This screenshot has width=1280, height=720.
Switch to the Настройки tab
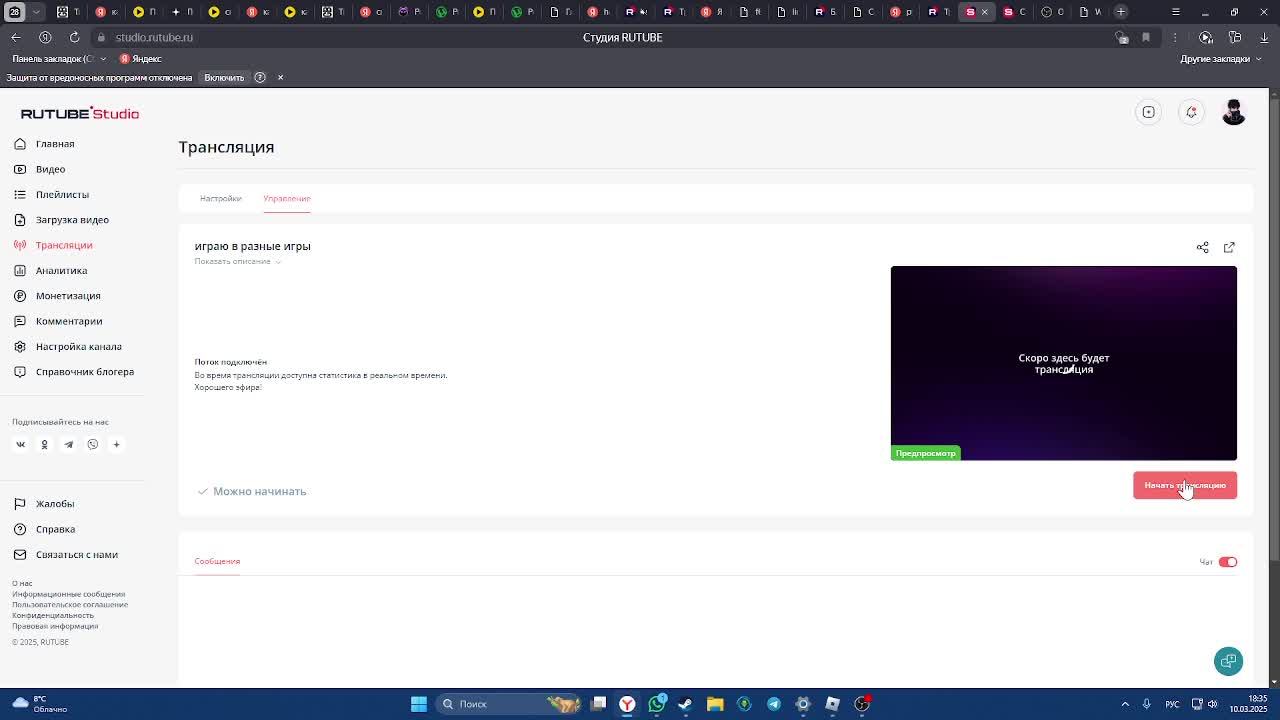[220, 198]
